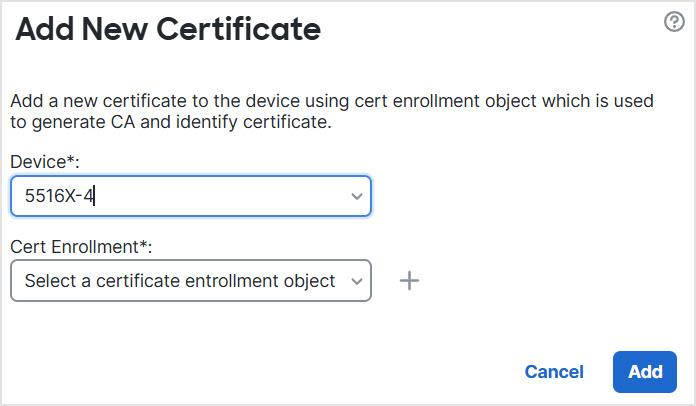Open the certificate enrollment object select box

pos(190,281)
